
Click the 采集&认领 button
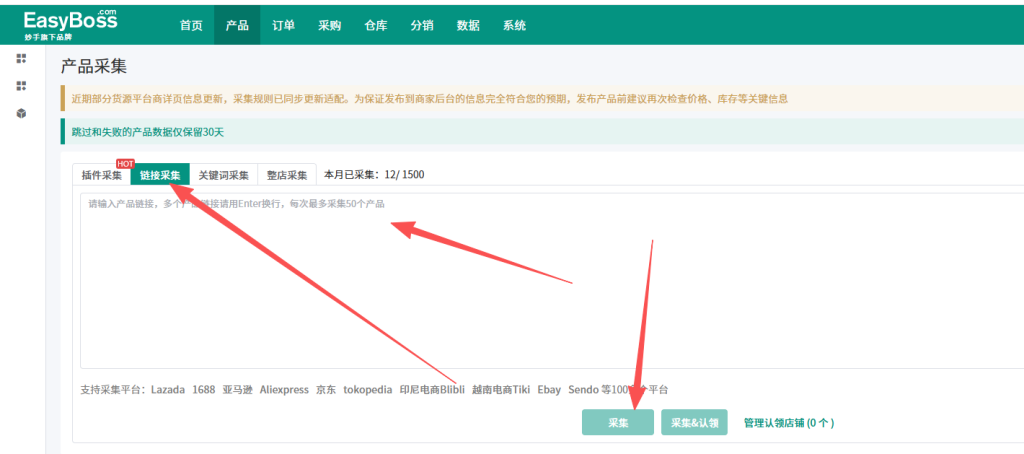click(x=694, y=423)
